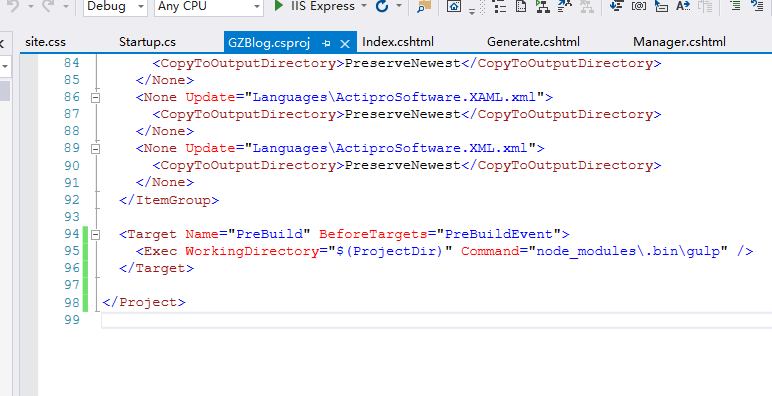Click the blue arrow with people icon

(565, 6)
